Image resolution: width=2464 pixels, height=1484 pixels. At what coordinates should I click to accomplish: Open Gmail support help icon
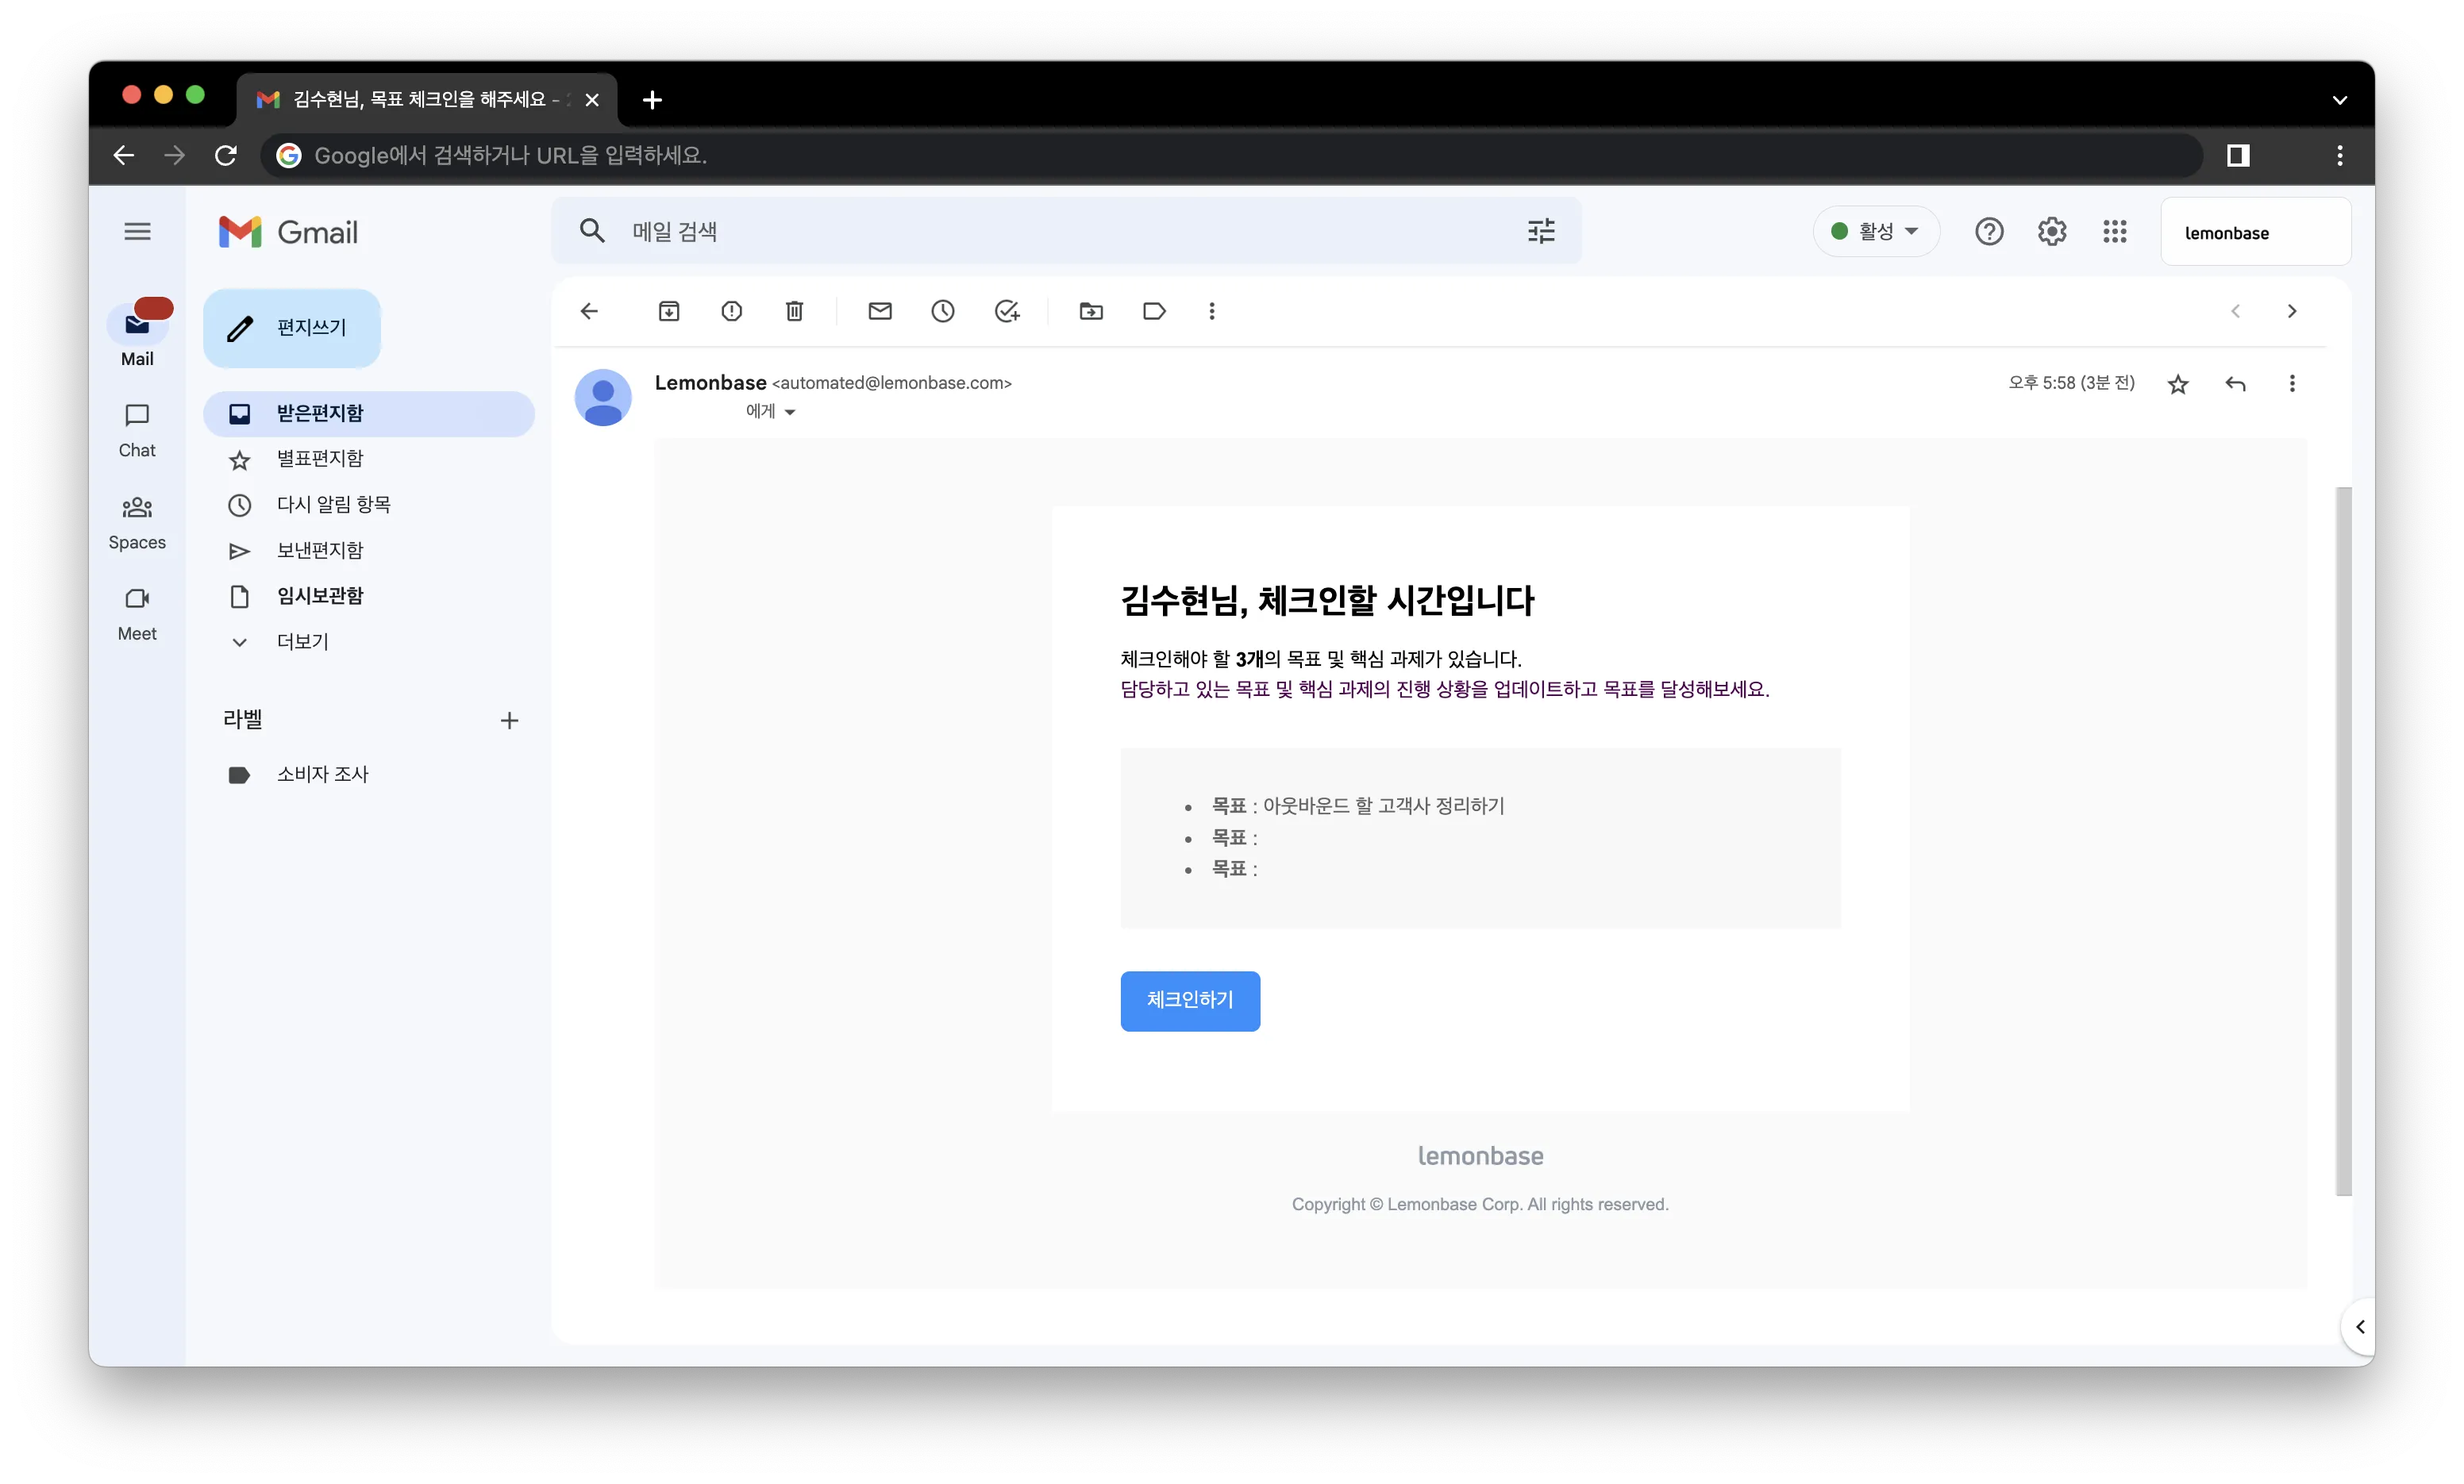(1989, 232)
